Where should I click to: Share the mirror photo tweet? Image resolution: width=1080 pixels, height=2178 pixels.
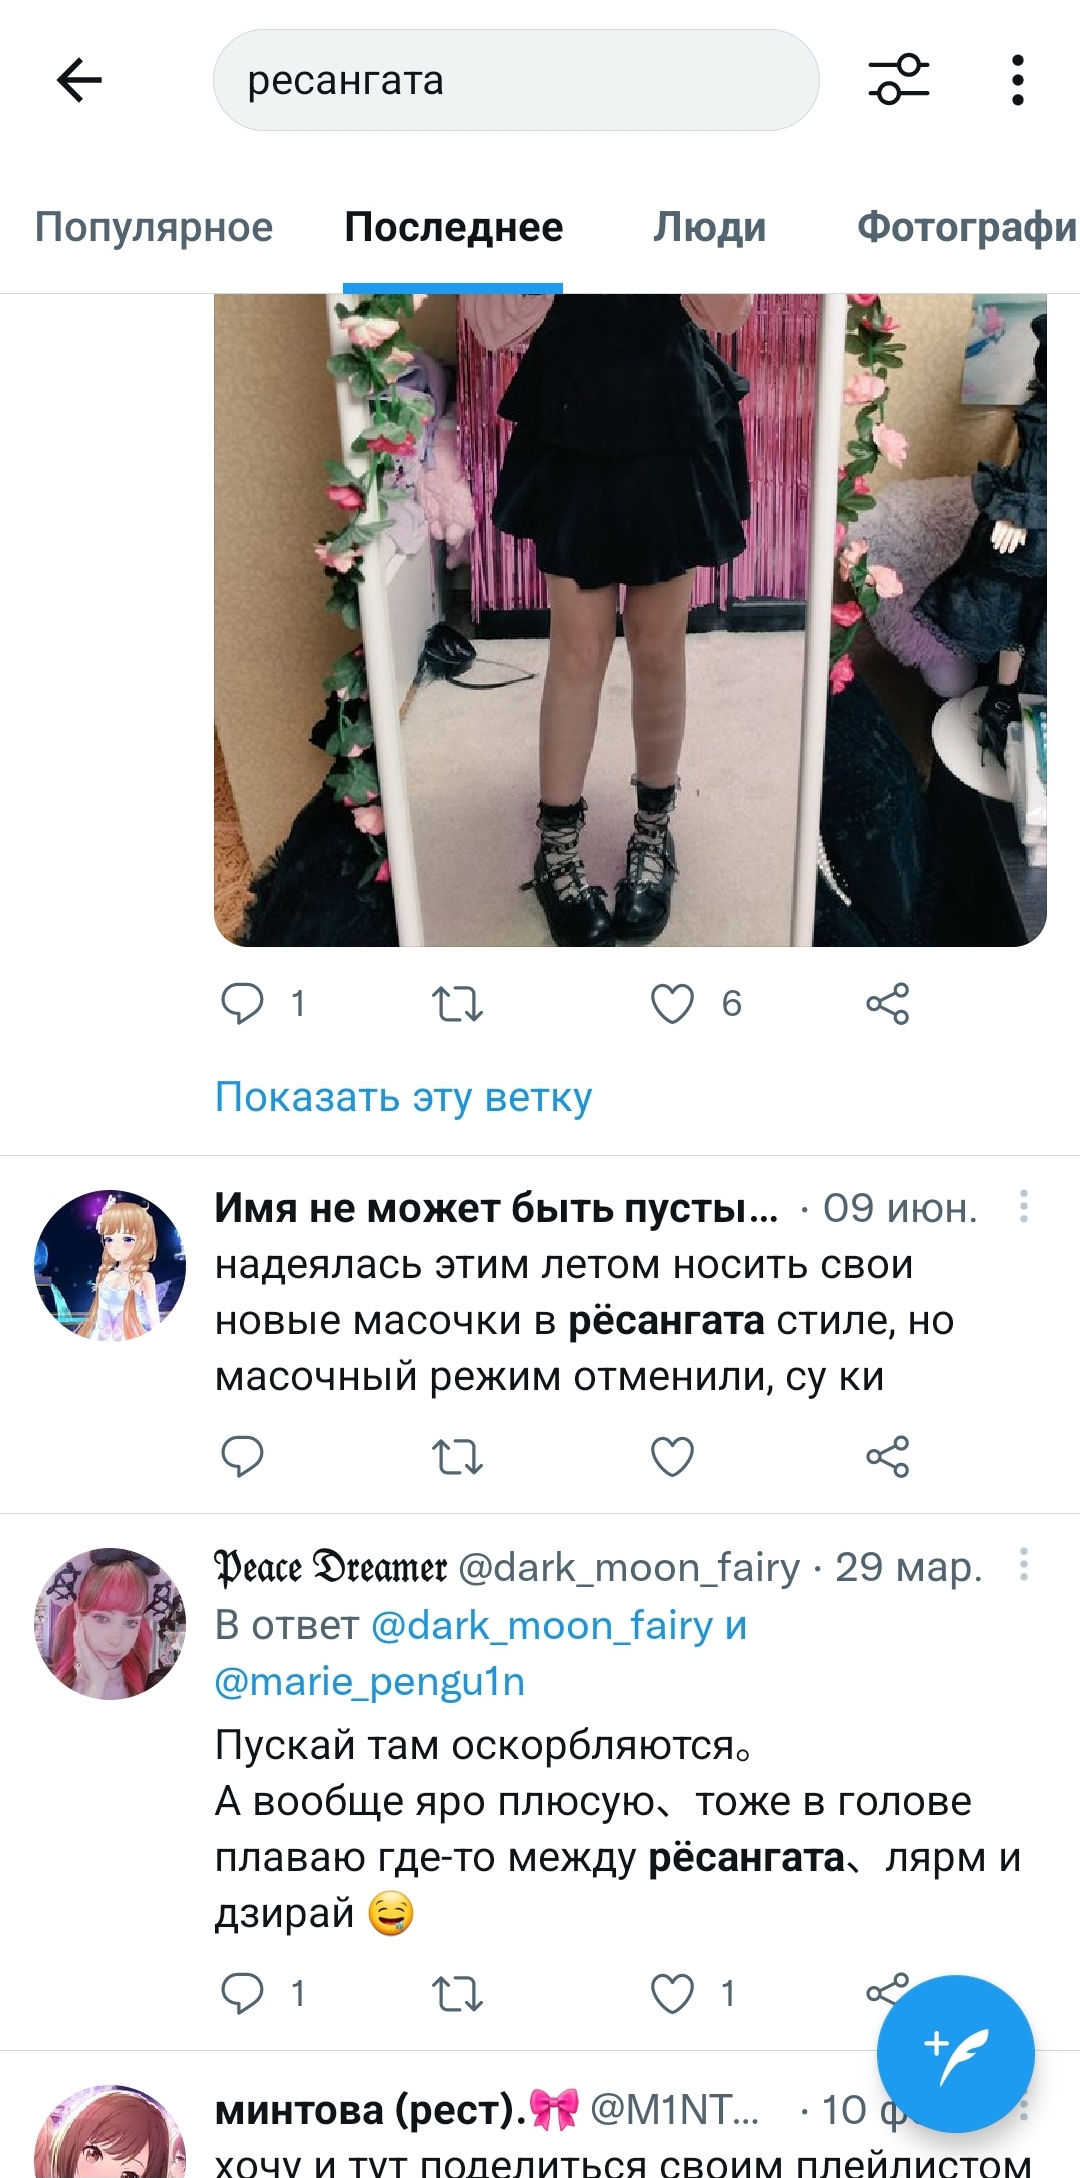888,1003
